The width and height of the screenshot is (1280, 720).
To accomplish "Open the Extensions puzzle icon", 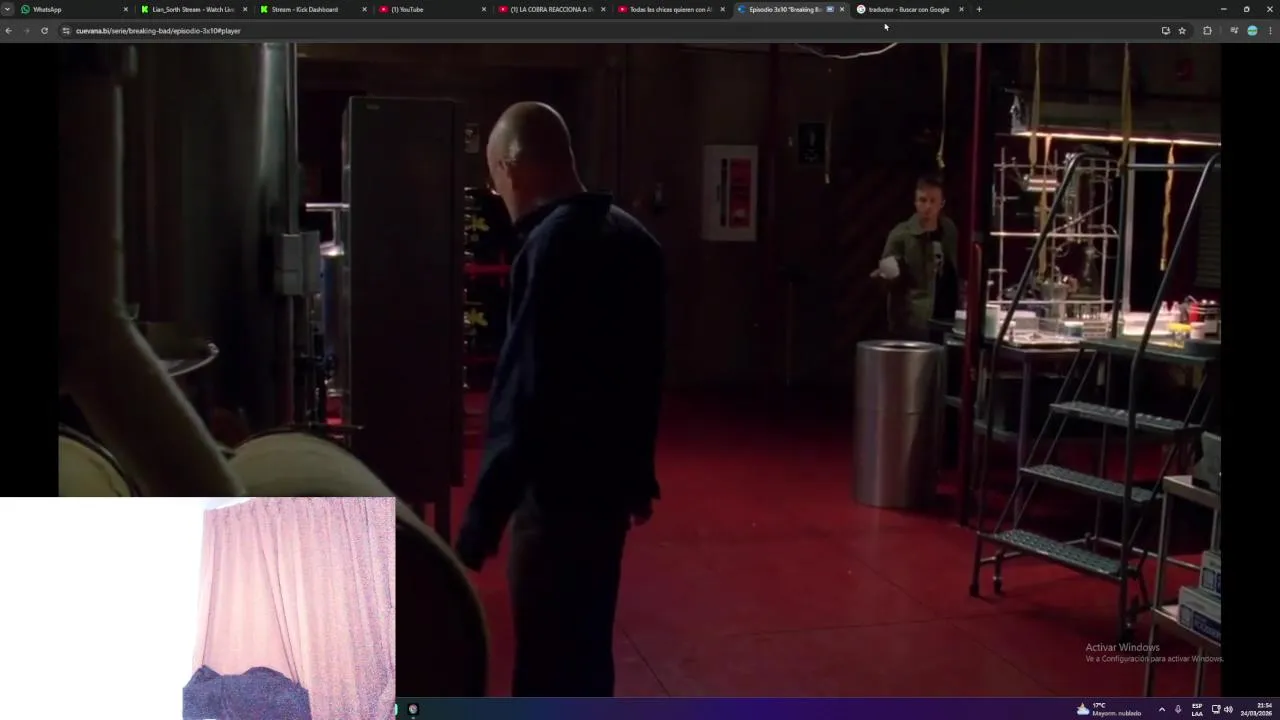I will [1207, 31].
